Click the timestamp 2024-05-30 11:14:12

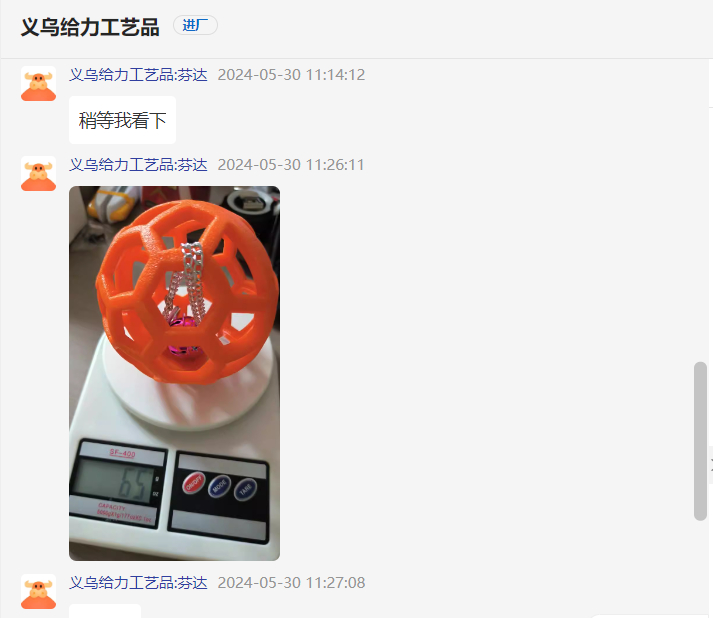[x=291, y=75]
